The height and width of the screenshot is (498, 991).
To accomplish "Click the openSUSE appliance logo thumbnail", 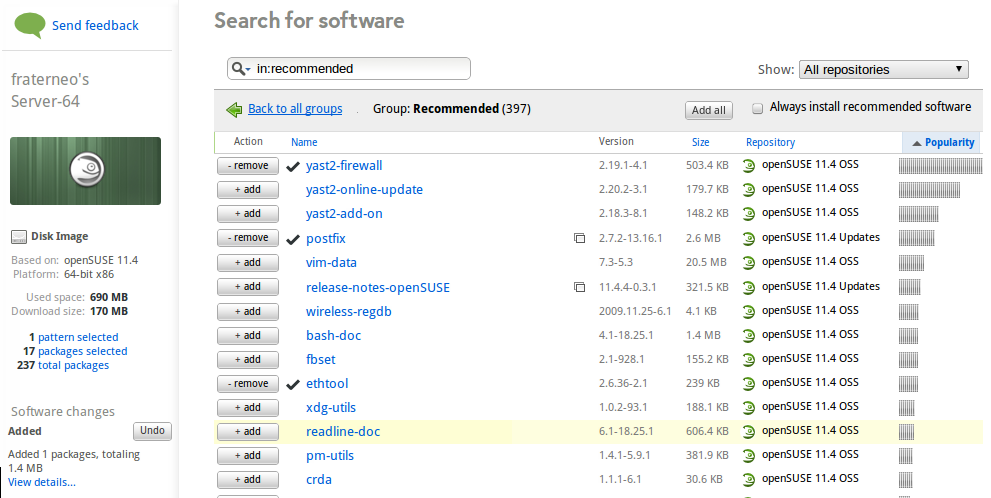I will (85, 171).
